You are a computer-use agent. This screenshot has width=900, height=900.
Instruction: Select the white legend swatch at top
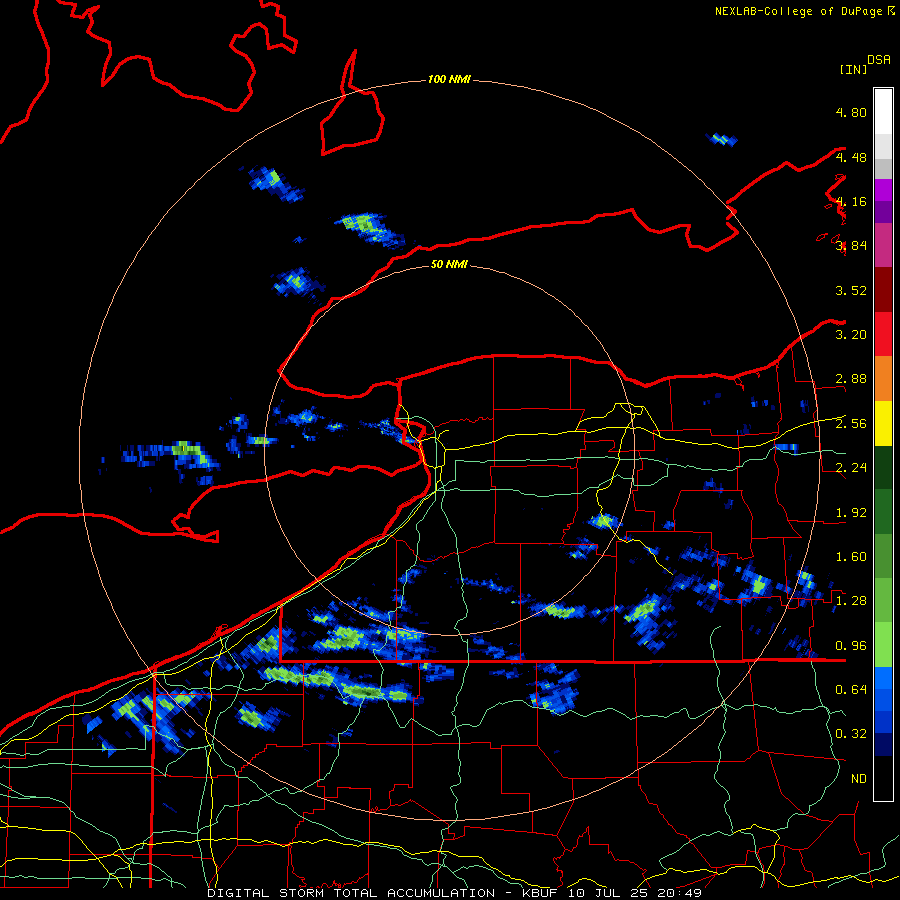(883, 112)
